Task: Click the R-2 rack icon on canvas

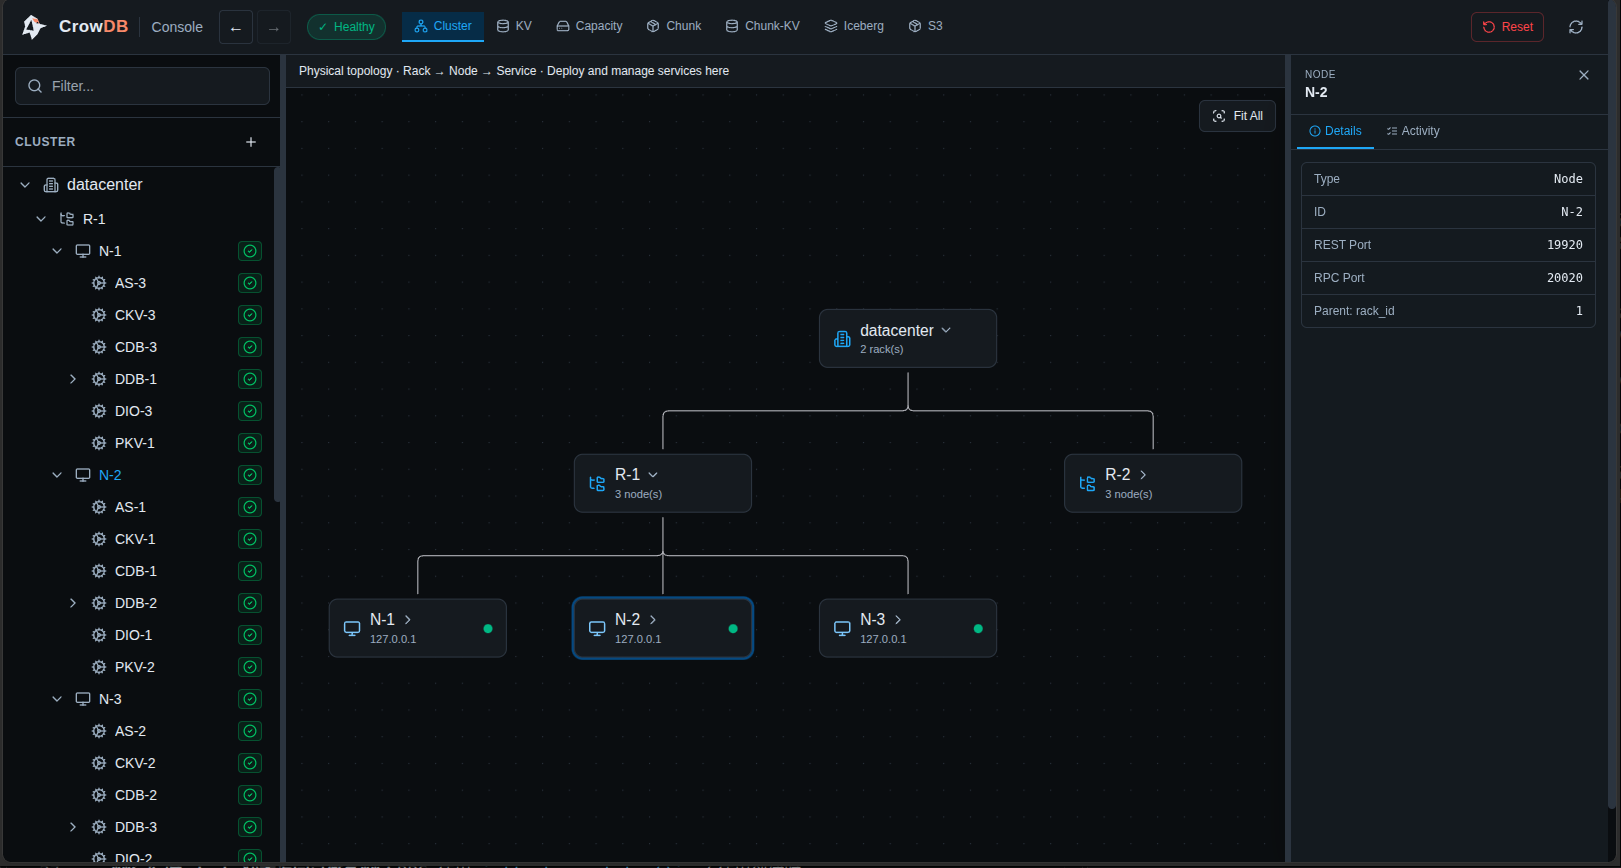Action: (x=1087, y=484)
